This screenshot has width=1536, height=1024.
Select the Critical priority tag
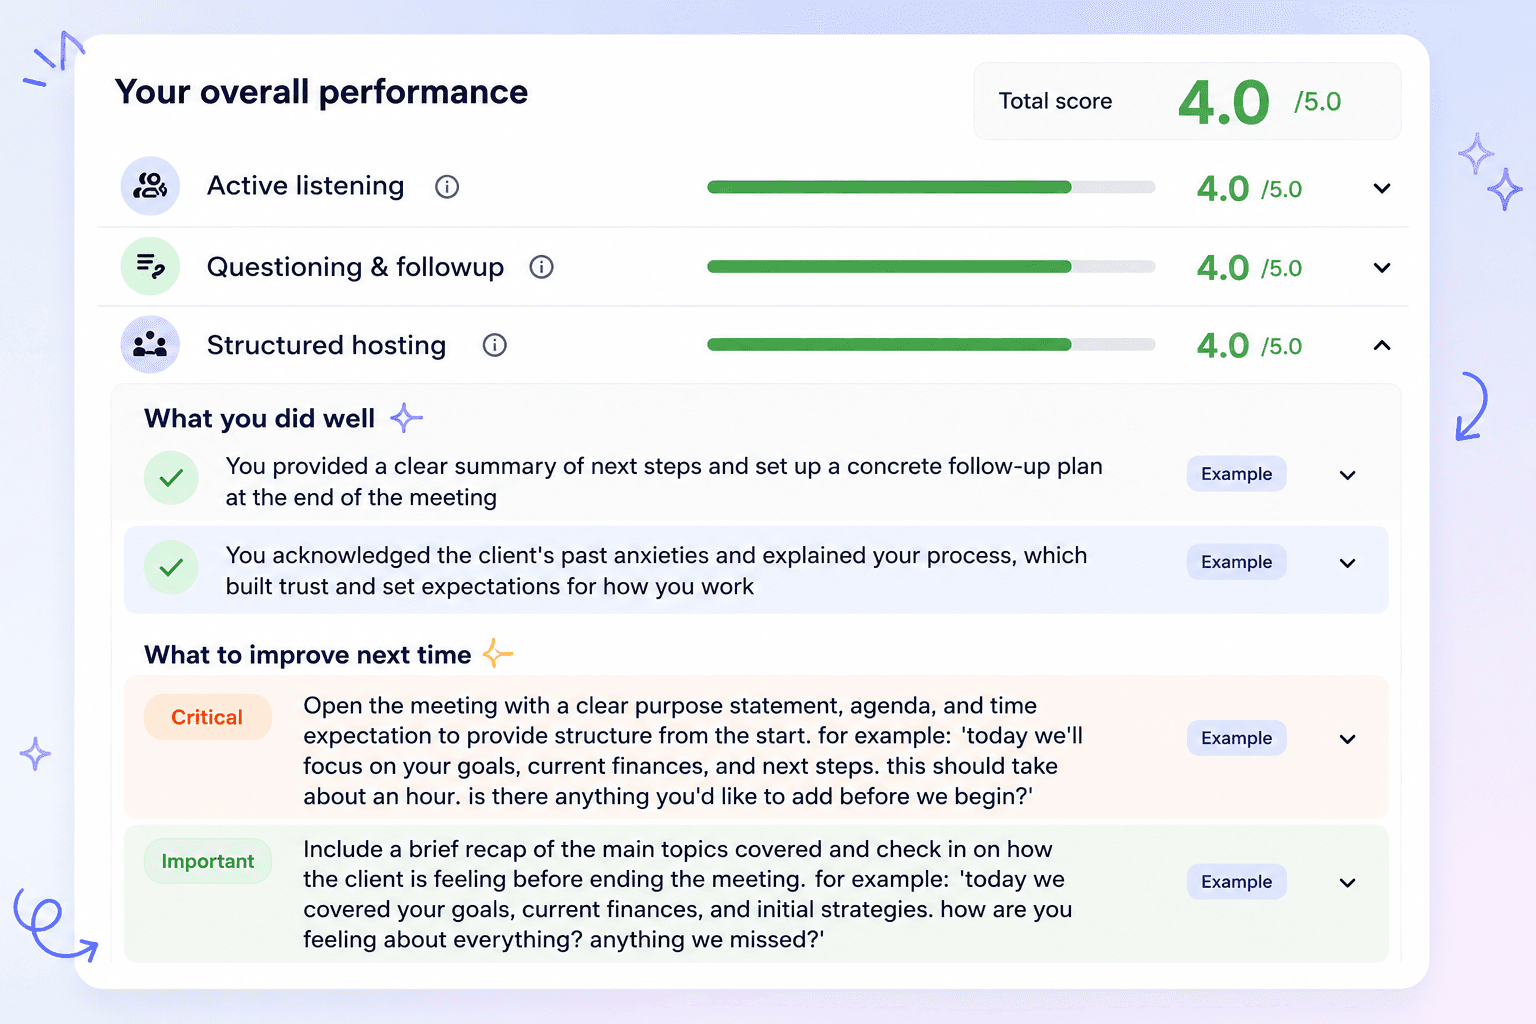point(207,717)
